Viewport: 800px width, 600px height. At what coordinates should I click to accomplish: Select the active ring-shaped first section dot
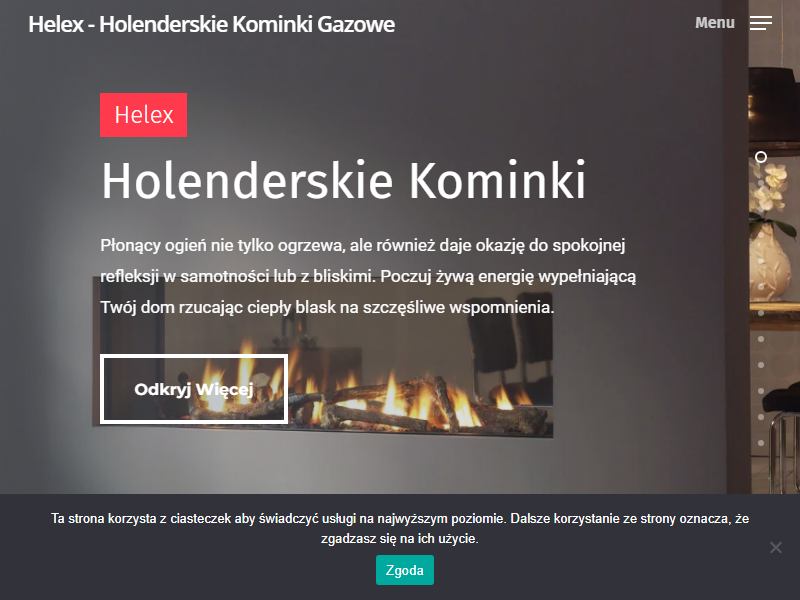click(761, 157)
